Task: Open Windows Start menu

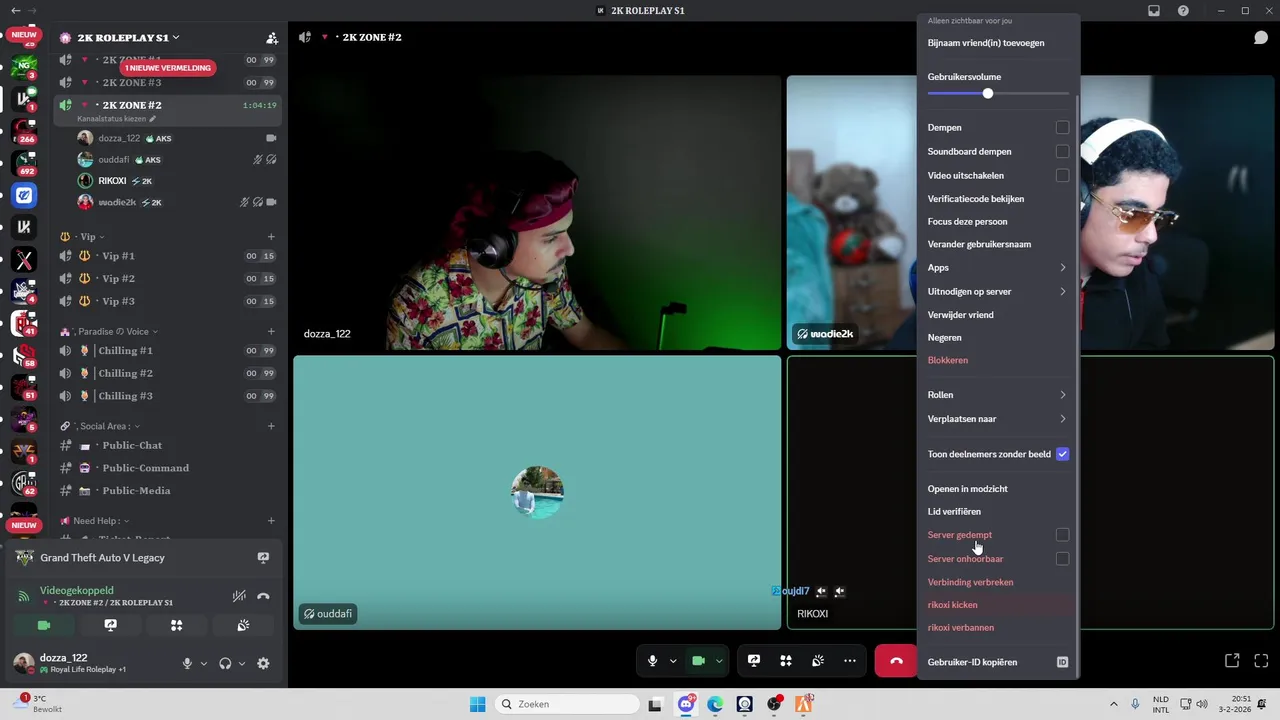Action: (x=478, y=704)
